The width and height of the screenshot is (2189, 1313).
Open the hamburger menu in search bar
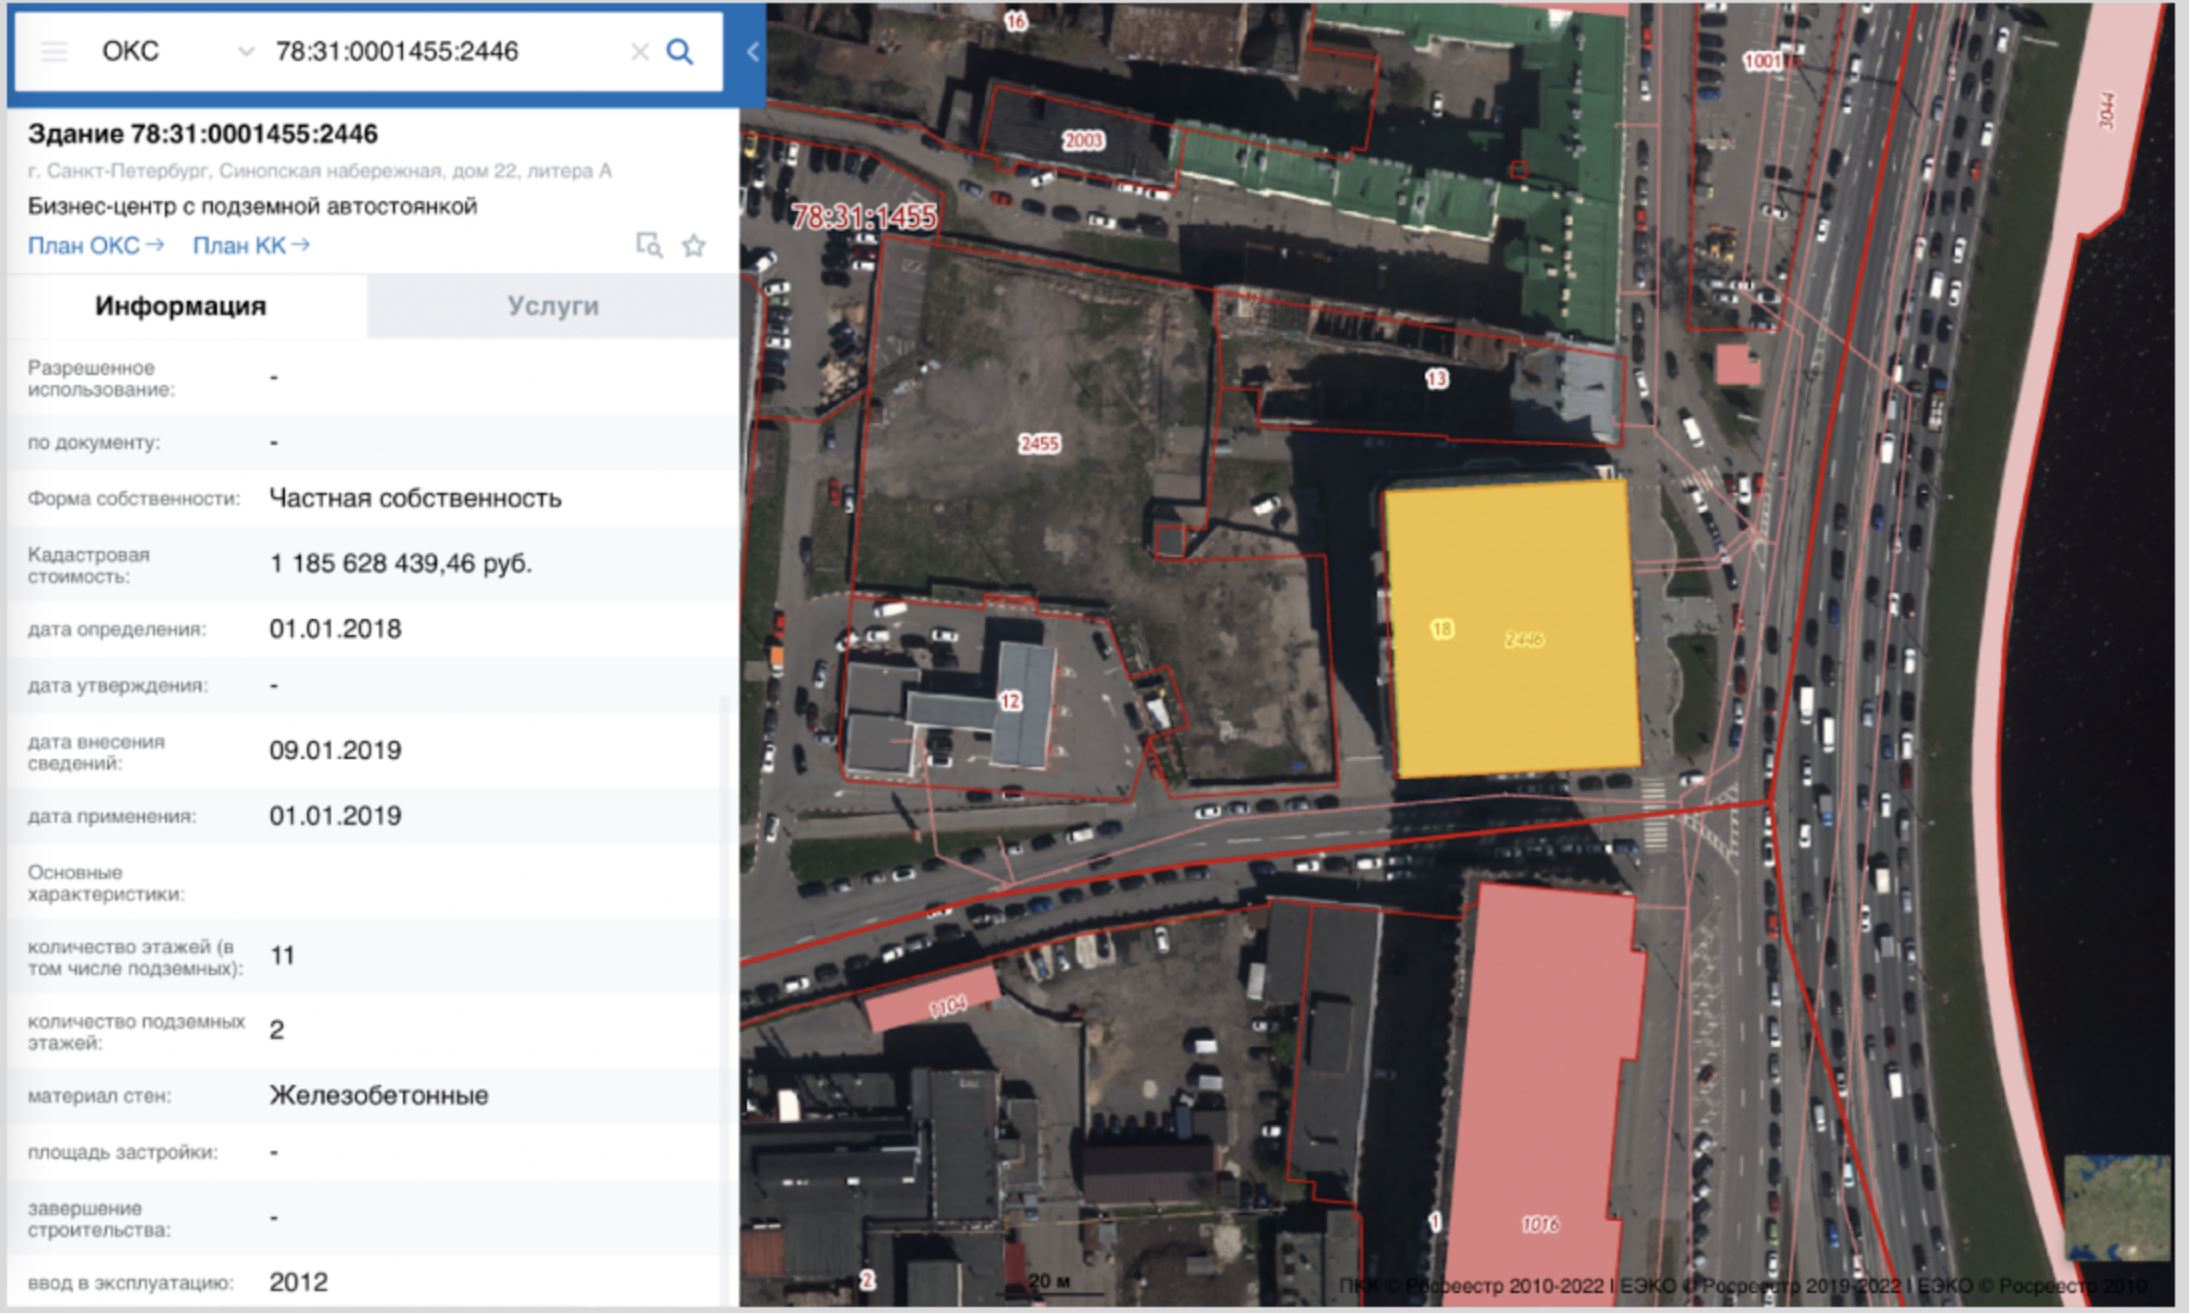tap(54, 52)
